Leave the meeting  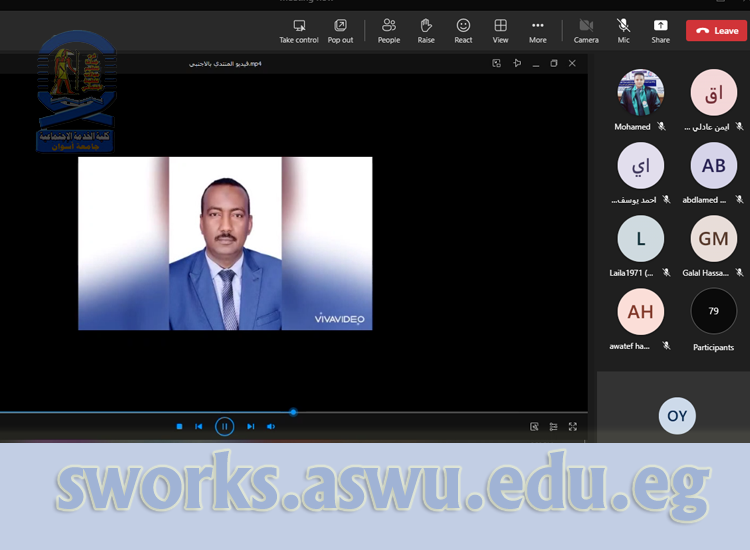pos(716,31)
